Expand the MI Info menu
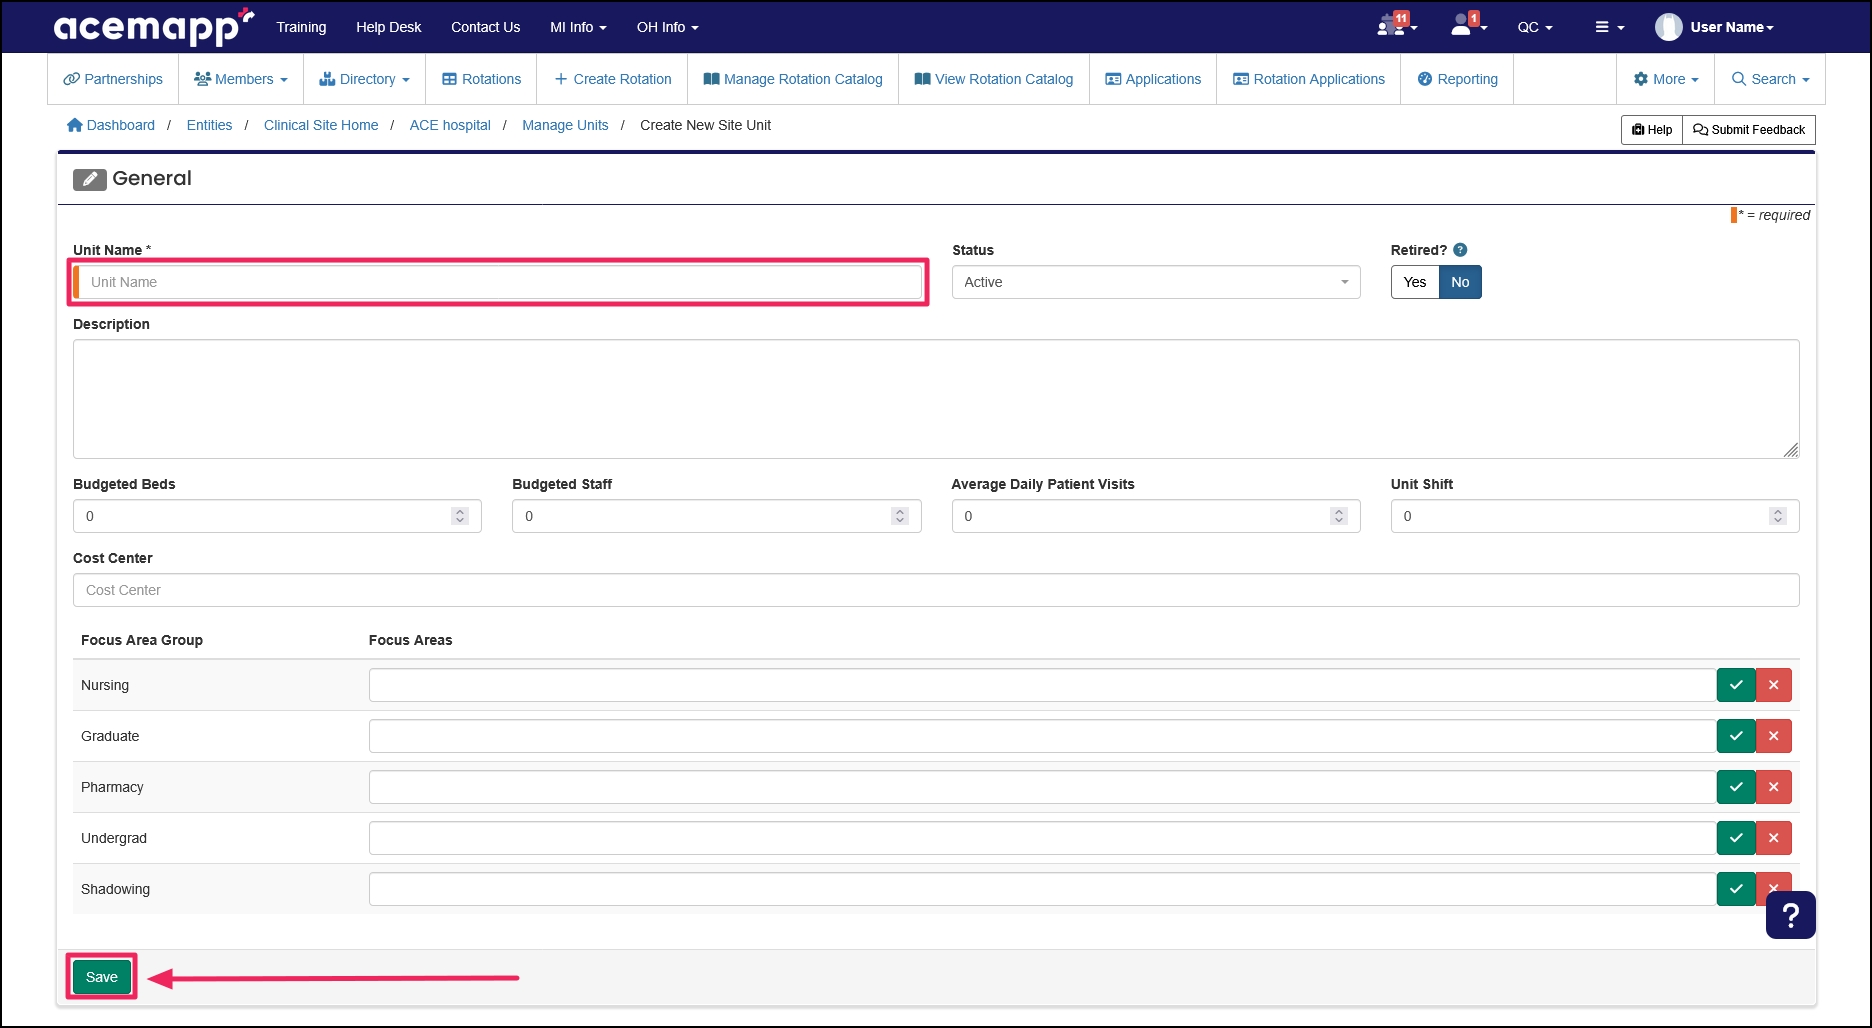This screenshot has width=1872, height=1028. point(577,27)
